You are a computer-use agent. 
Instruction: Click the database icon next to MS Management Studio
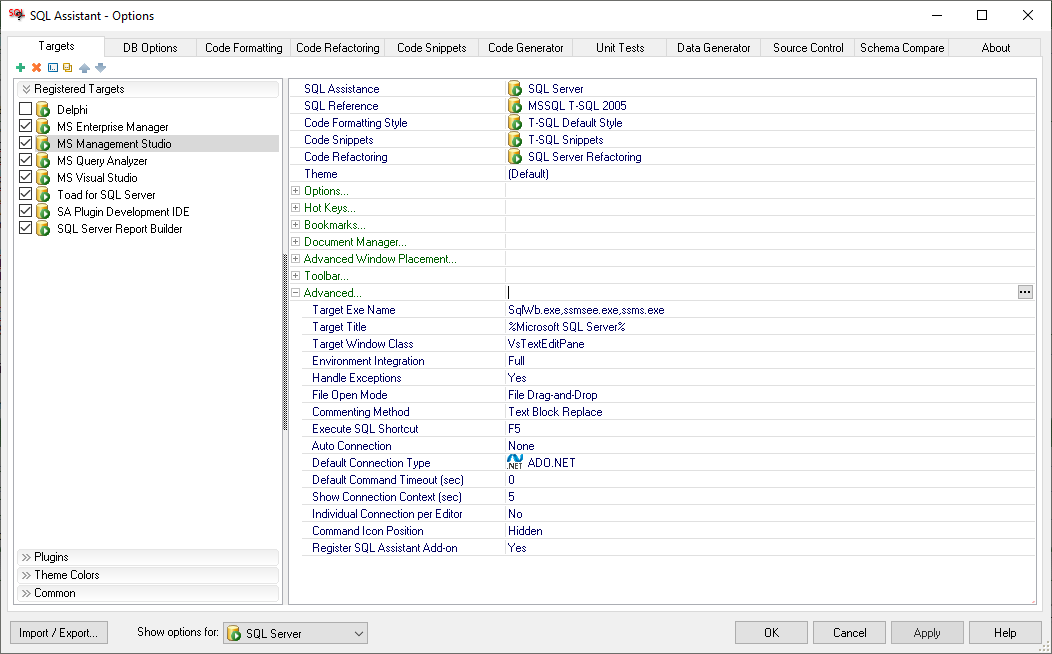44,144
